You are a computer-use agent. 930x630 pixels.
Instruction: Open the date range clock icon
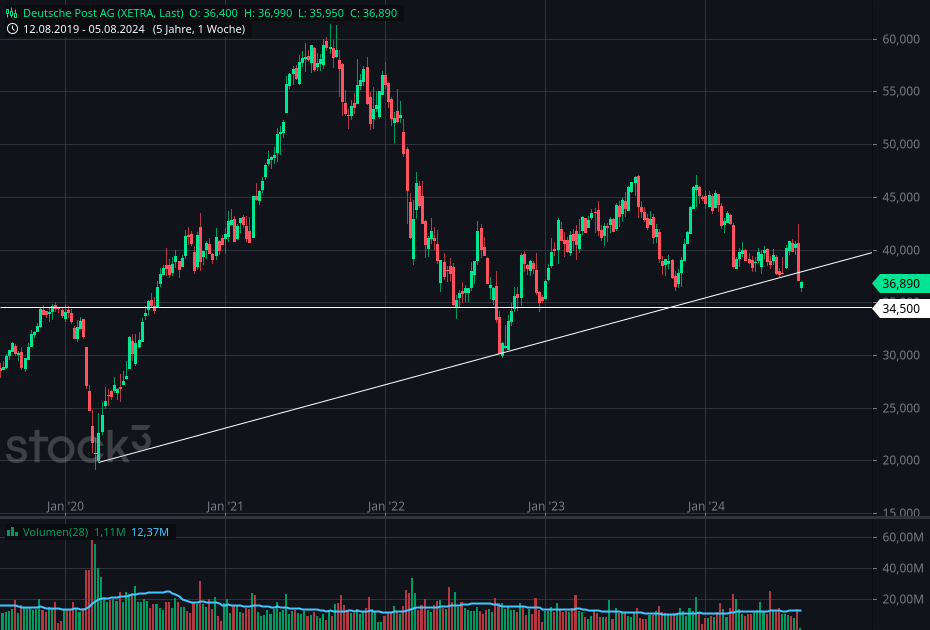(12, 29)
